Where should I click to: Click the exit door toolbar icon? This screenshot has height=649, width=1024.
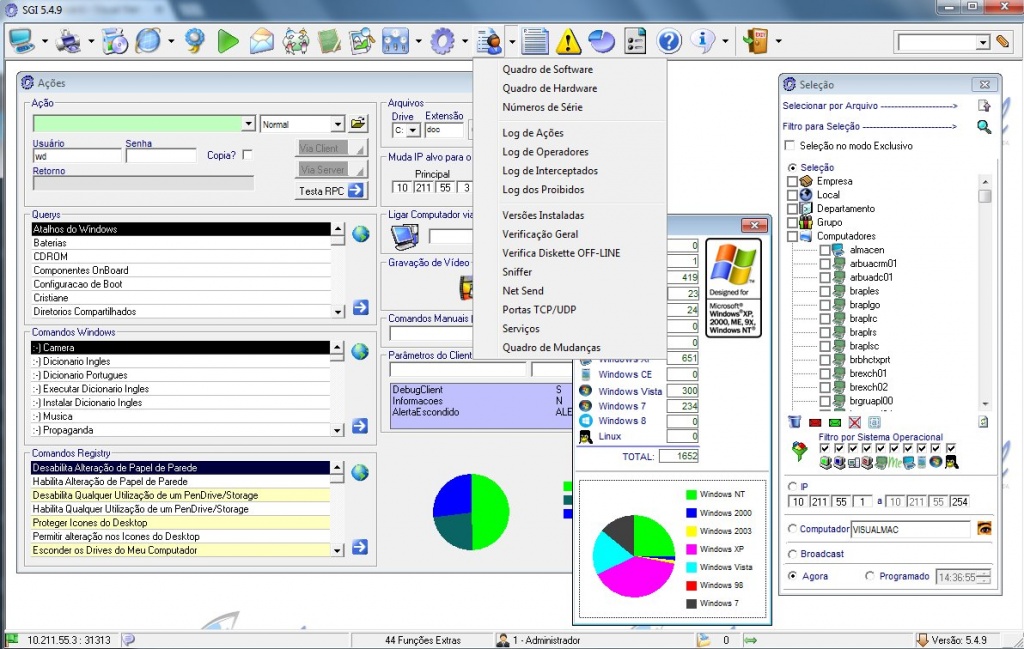tap(754, 41)
